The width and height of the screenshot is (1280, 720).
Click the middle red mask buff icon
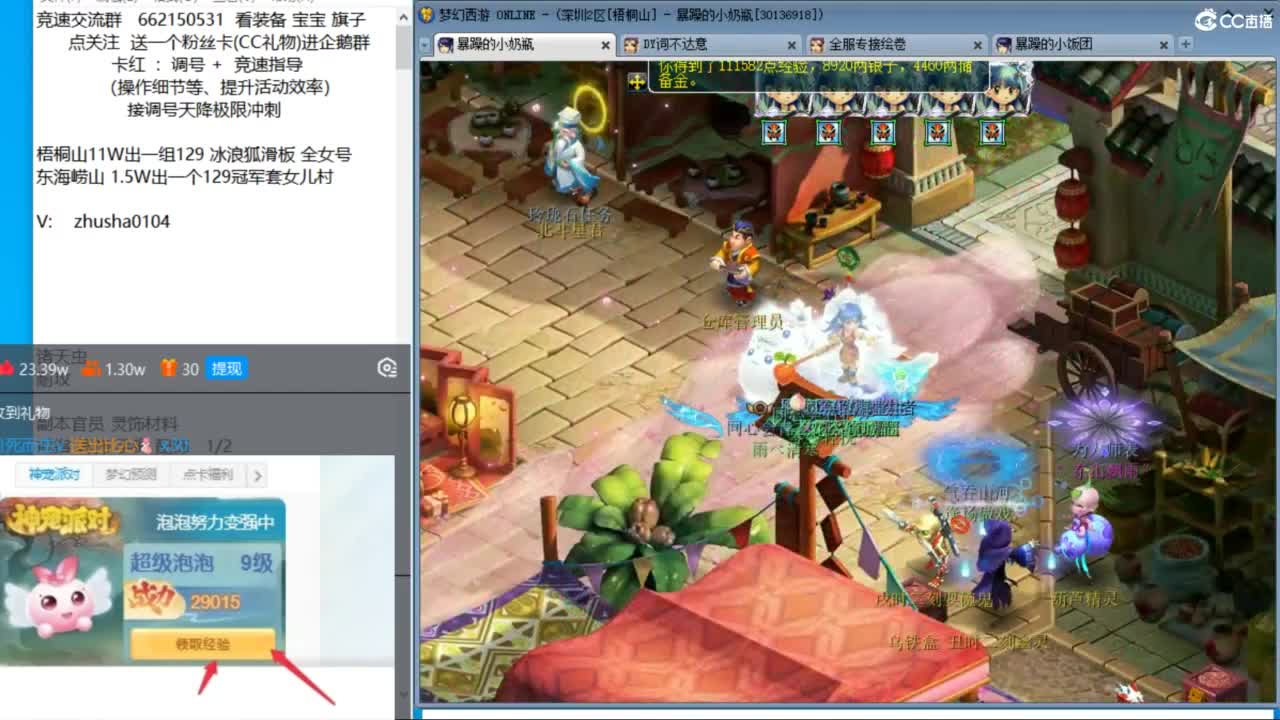(882, 132)
